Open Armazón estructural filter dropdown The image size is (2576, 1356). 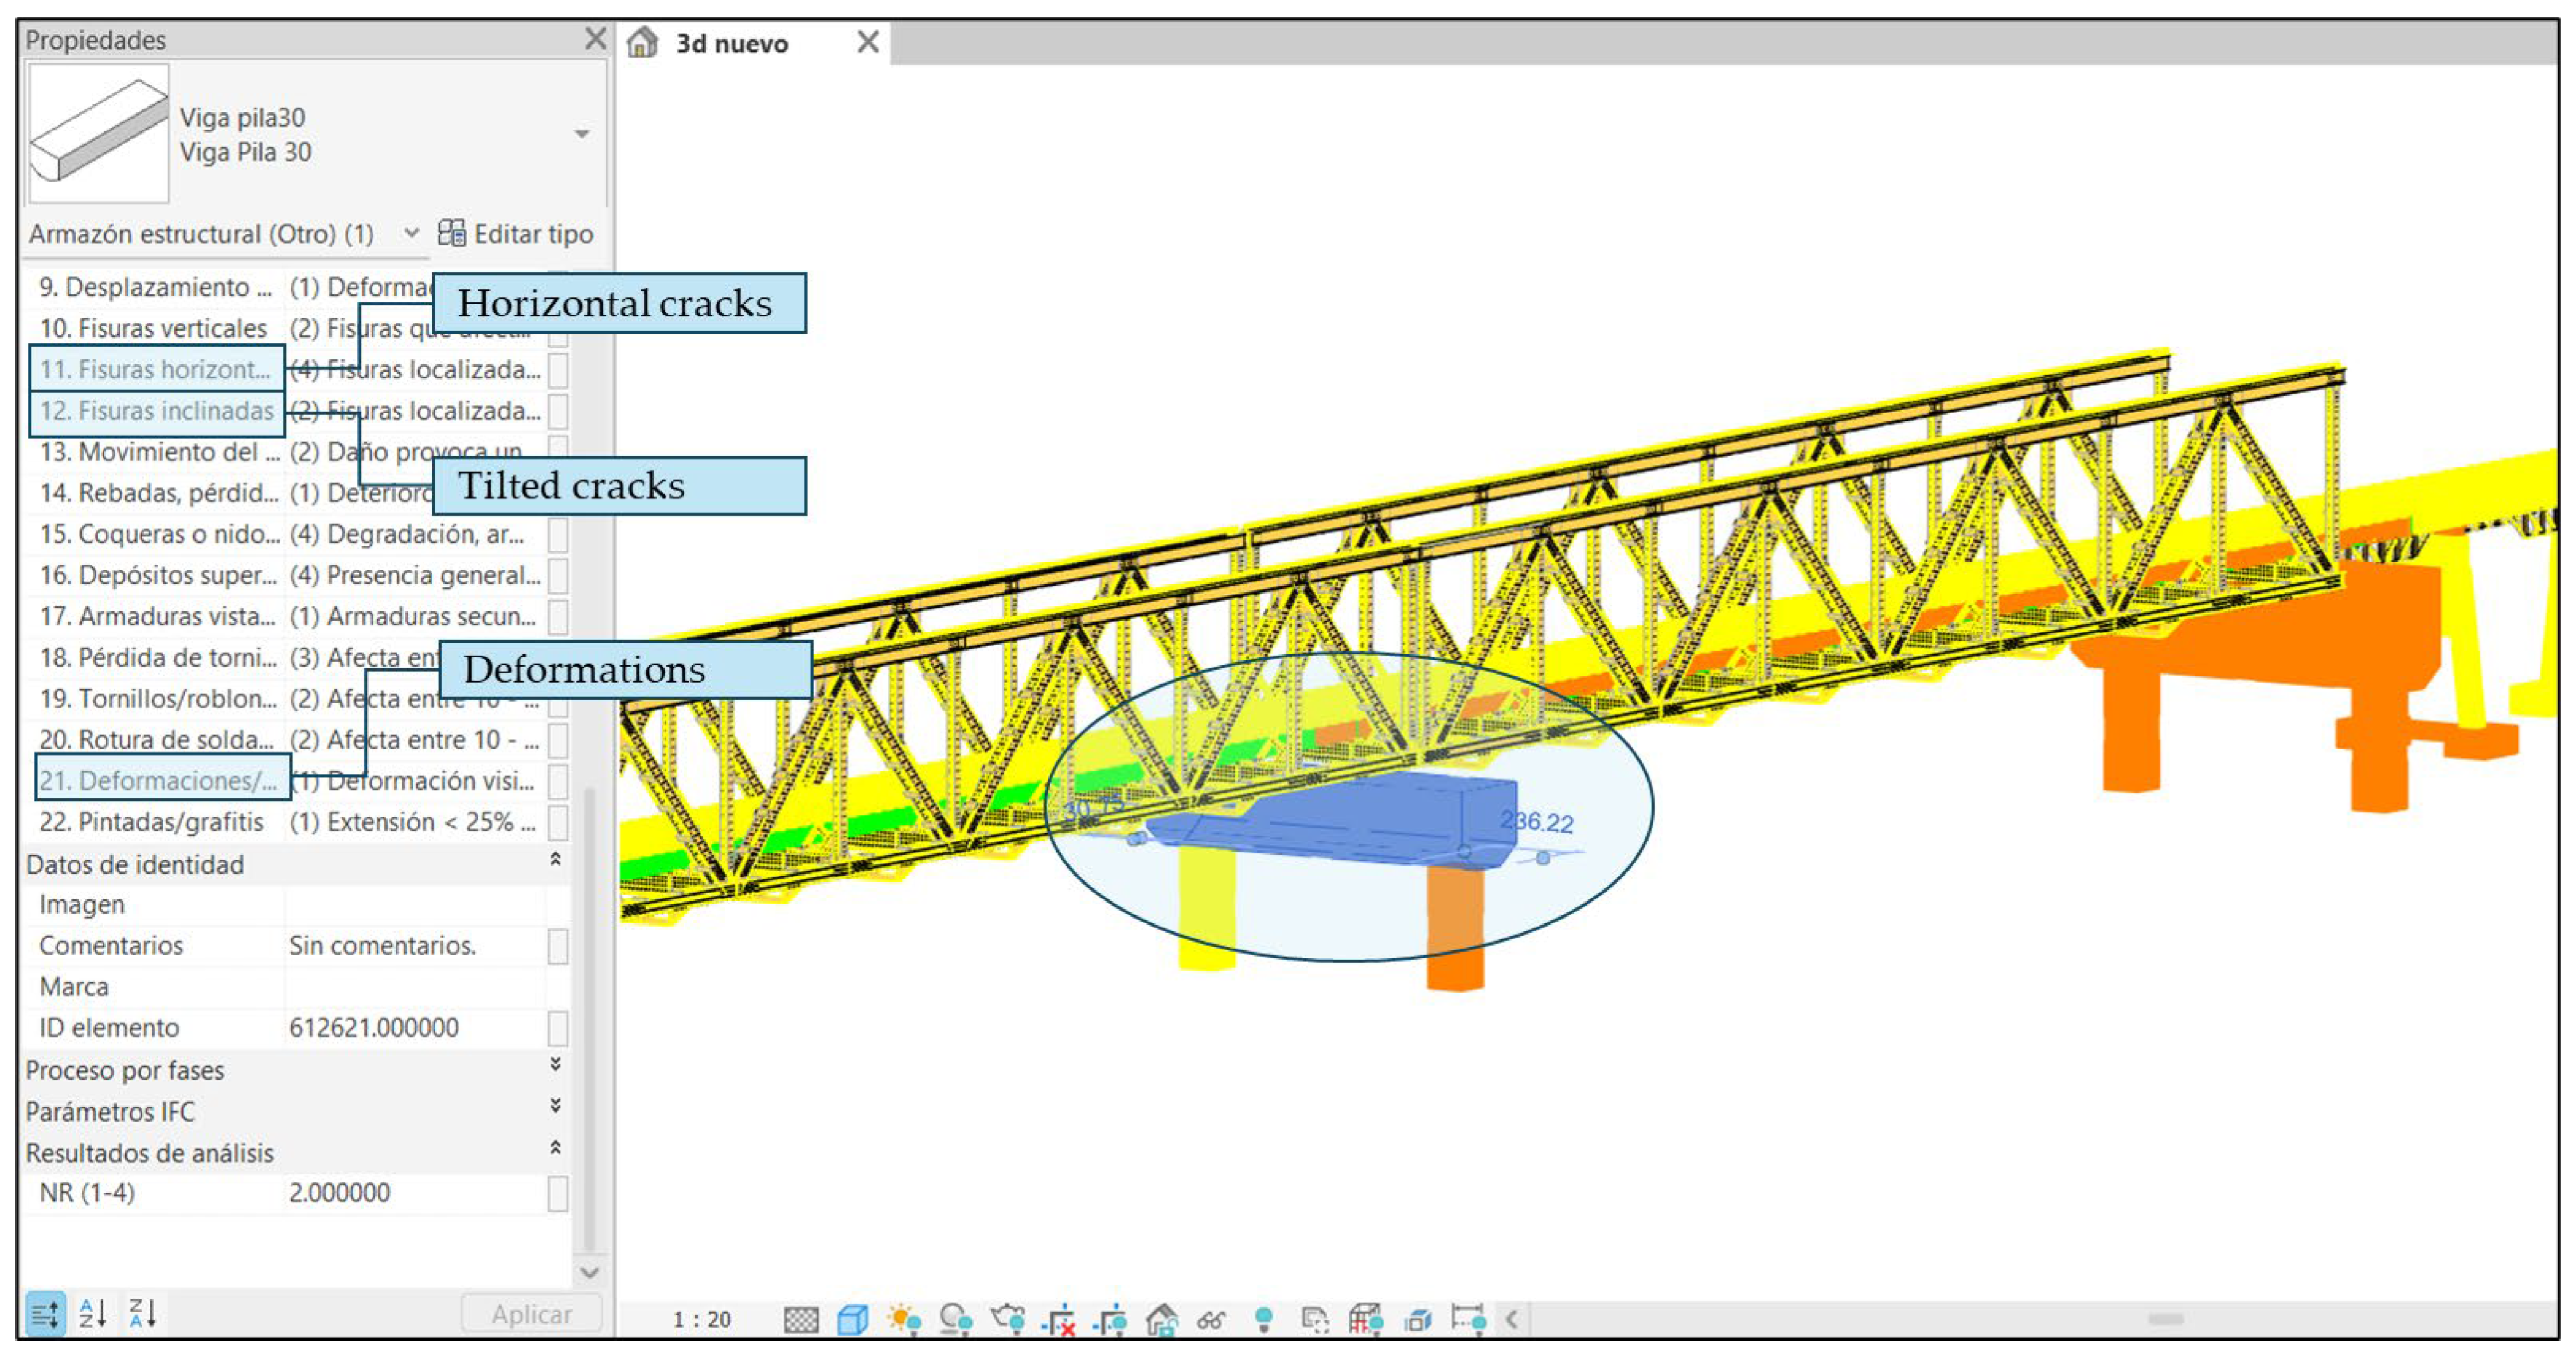410,234
